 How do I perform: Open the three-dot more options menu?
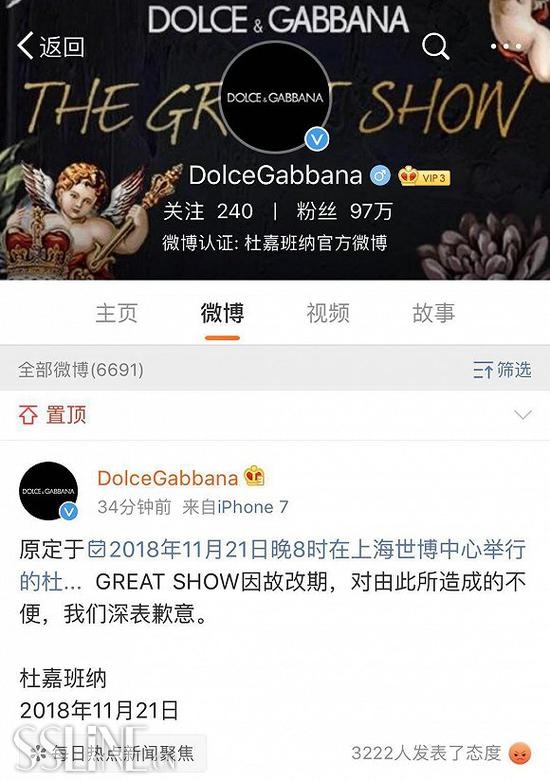pos(506,47)
